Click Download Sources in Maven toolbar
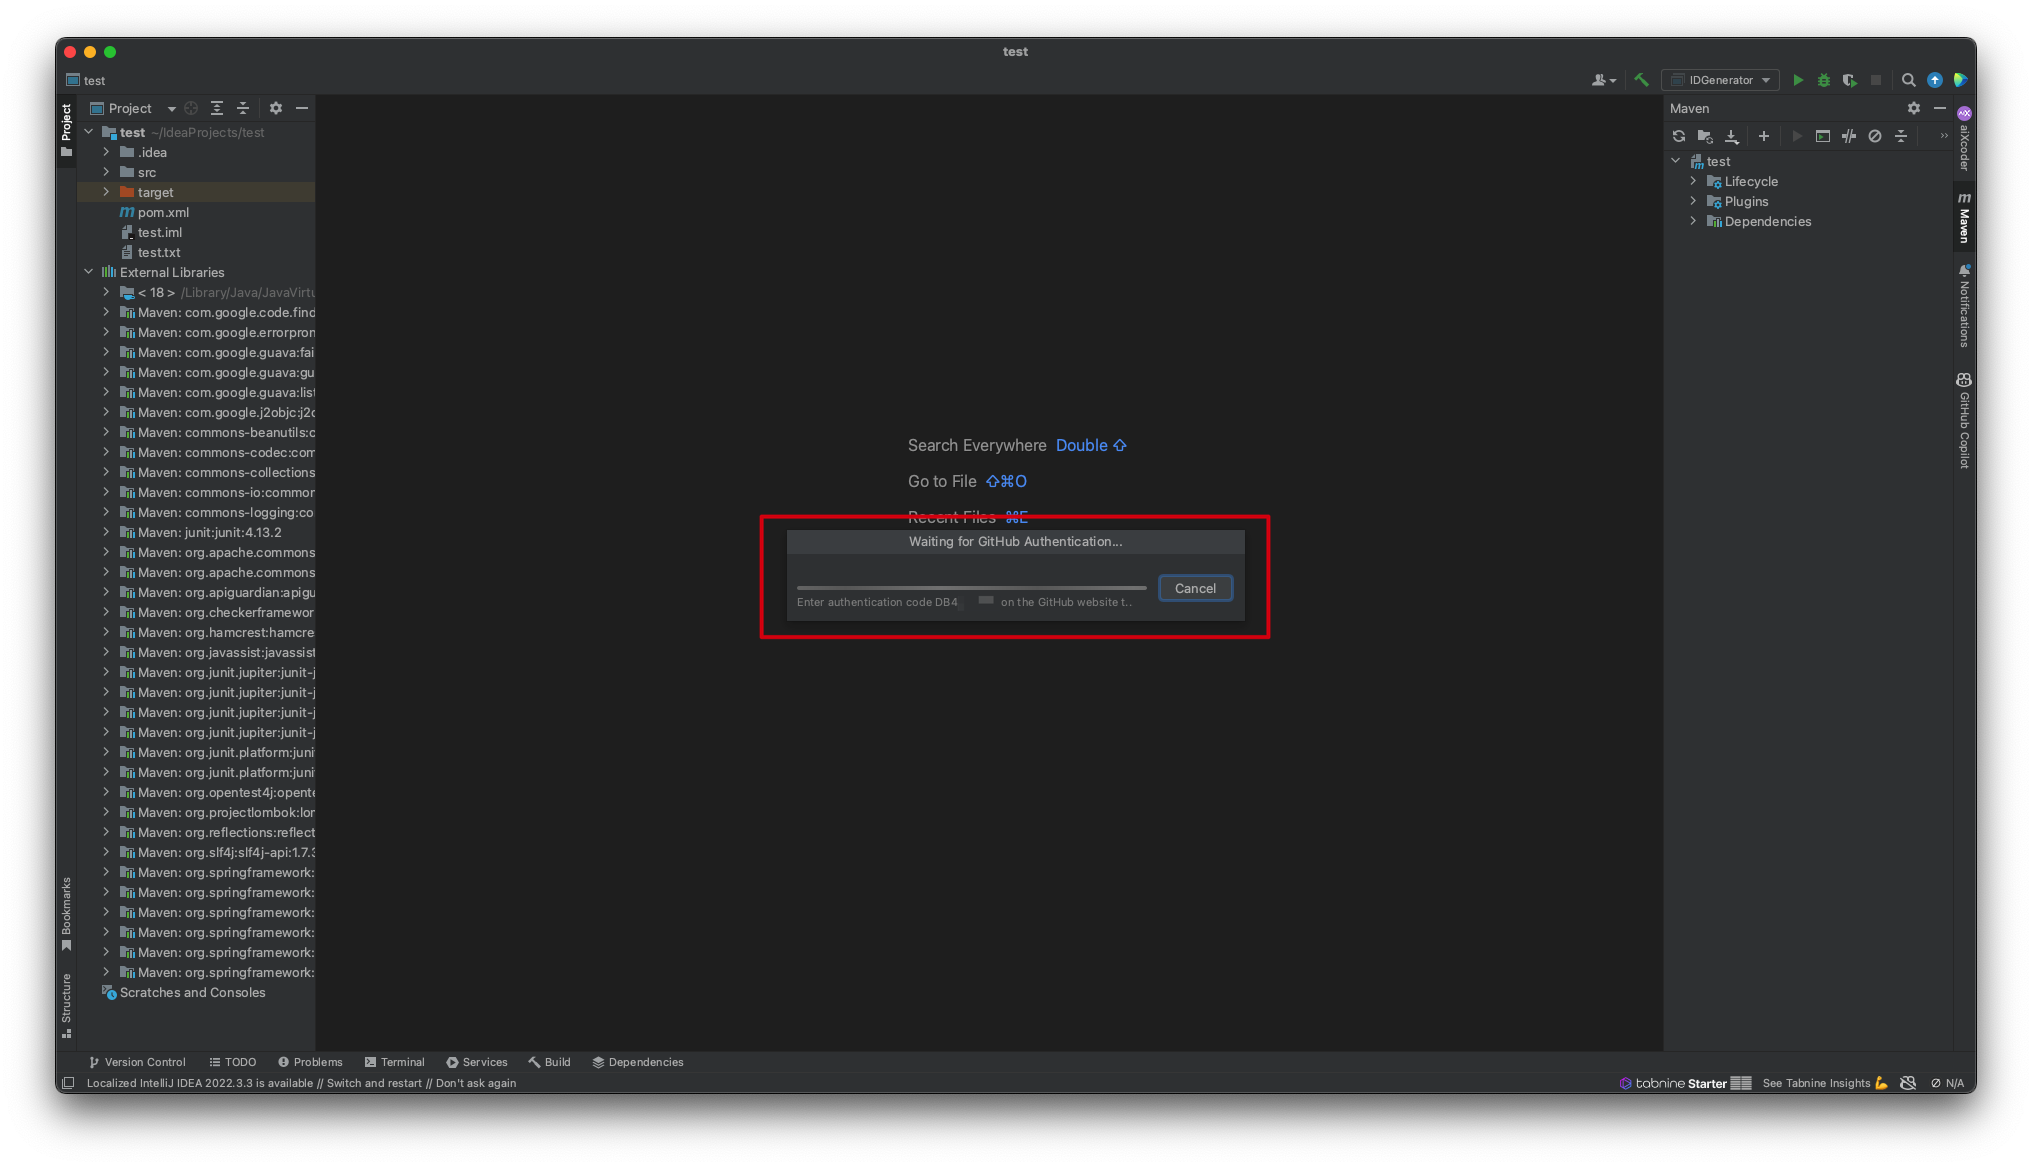 tap(1732, 136)
